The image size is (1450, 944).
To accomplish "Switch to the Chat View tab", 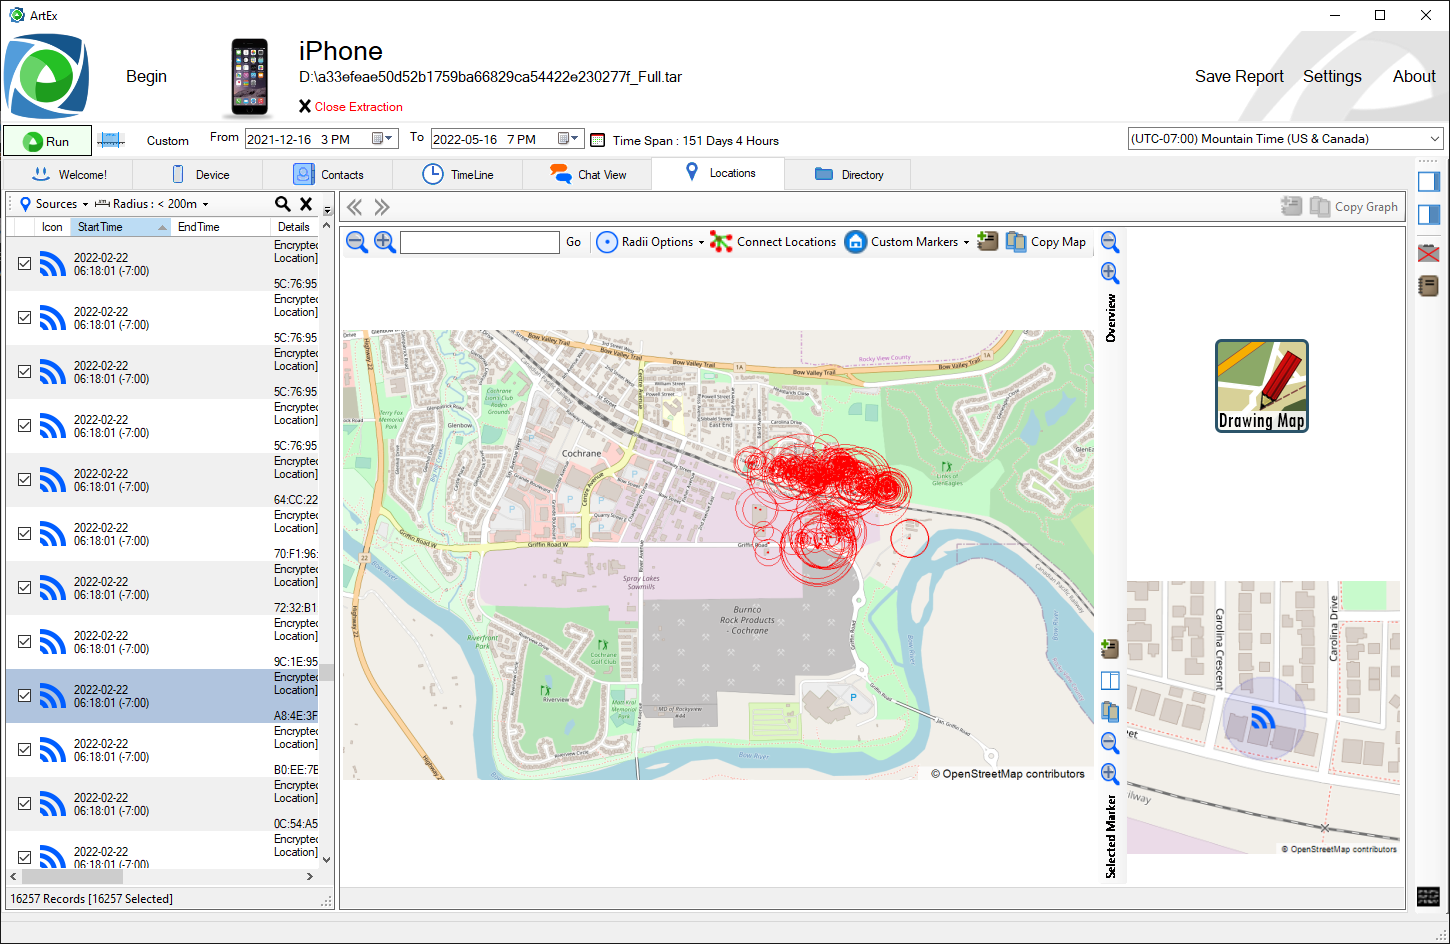I will pyautogui.click(x=588, y=174).
